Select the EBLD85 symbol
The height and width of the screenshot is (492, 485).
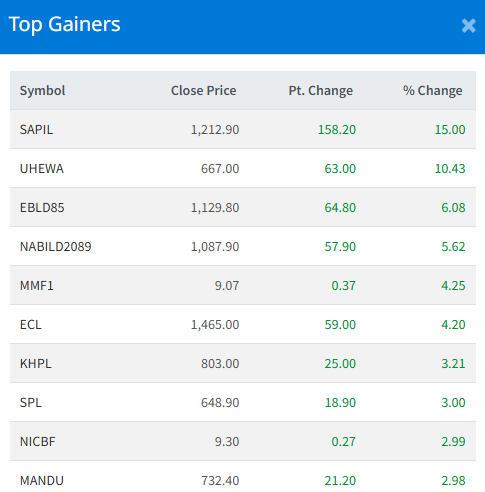[42, 207]
